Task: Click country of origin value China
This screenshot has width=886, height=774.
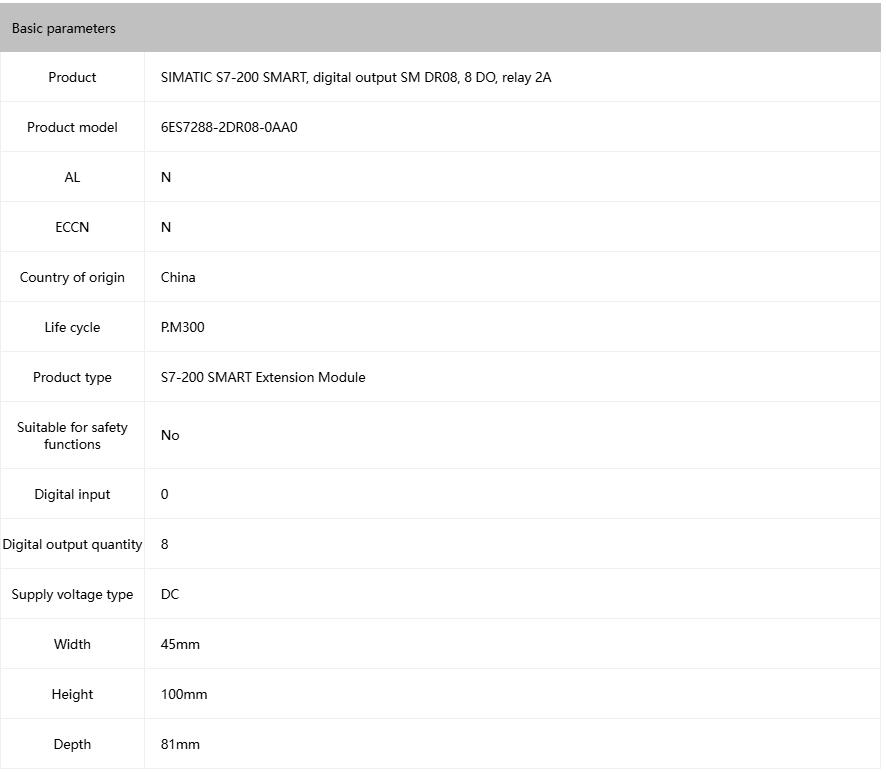Action: [x=178, y=277]
